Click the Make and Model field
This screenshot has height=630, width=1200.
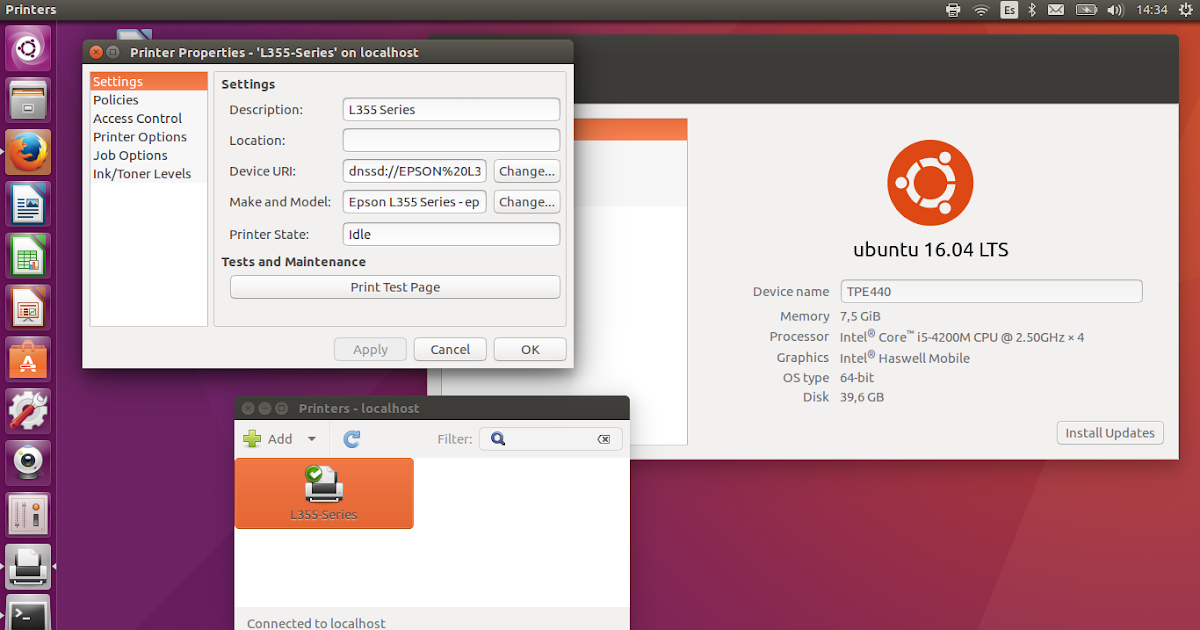coord(415,202)
